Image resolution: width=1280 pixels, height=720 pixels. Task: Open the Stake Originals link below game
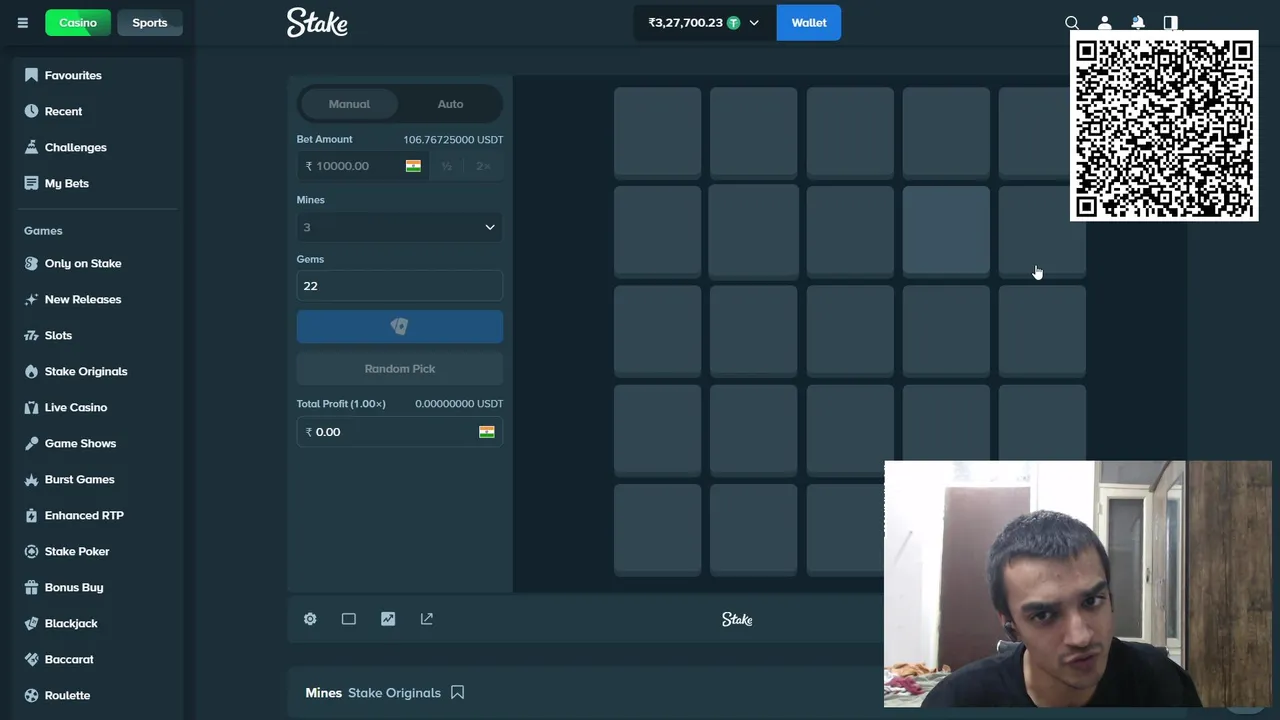pyautogui.click(x=394, y=692)
